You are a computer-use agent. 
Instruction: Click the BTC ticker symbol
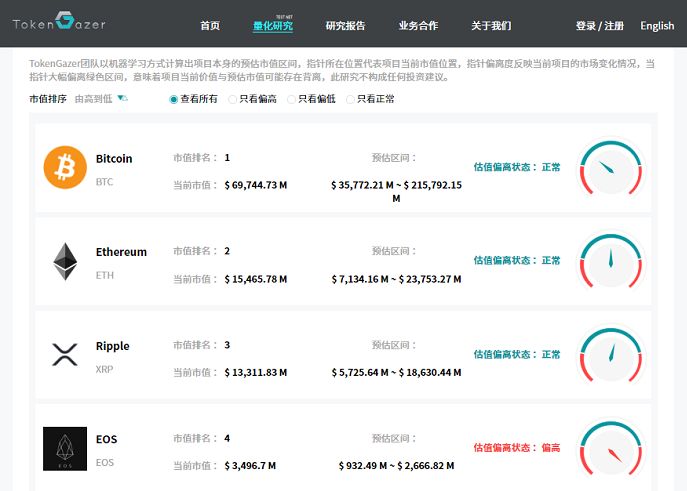pos(104,182)
